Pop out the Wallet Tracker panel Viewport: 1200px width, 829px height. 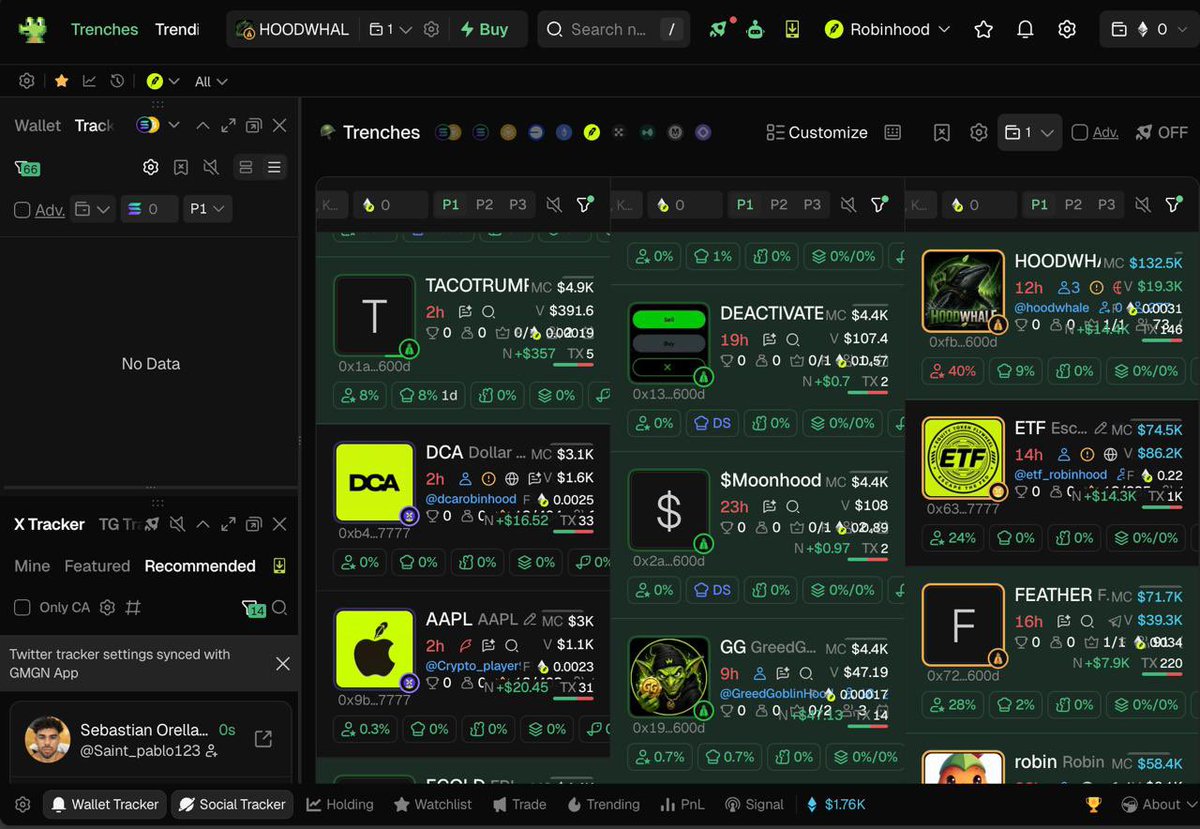point(254,125)
